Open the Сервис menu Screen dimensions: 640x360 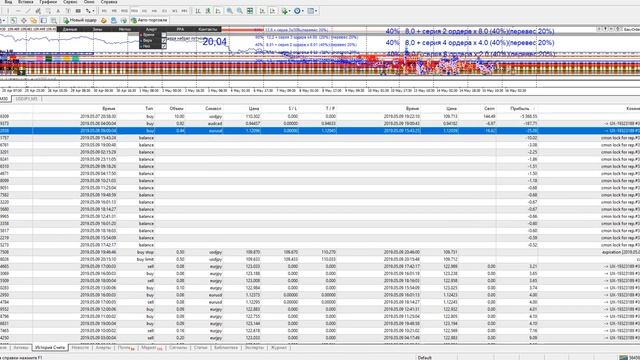(x=70, y=2)
